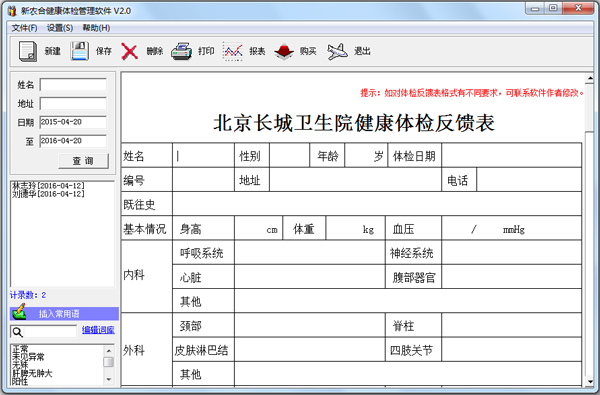Click the 呼吸系统 value cell
The width and height of the screenshot is (600, 395).
(x=310, y=253)
